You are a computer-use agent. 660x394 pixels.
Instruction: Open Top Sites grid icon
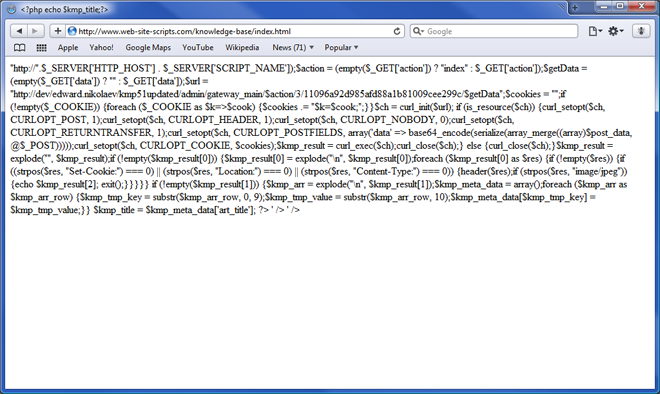click(x=41, y=48)
